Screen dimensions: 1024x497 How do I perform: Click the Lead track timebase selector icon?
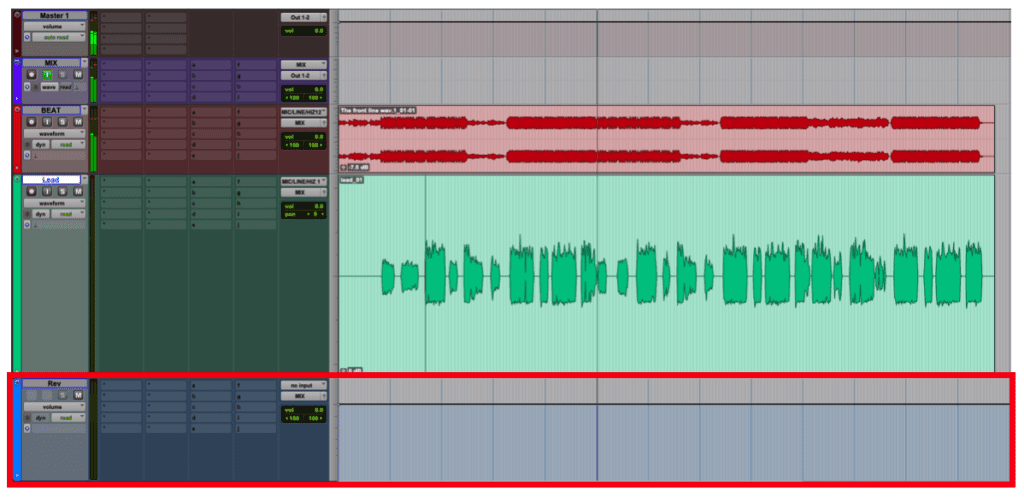27,225
